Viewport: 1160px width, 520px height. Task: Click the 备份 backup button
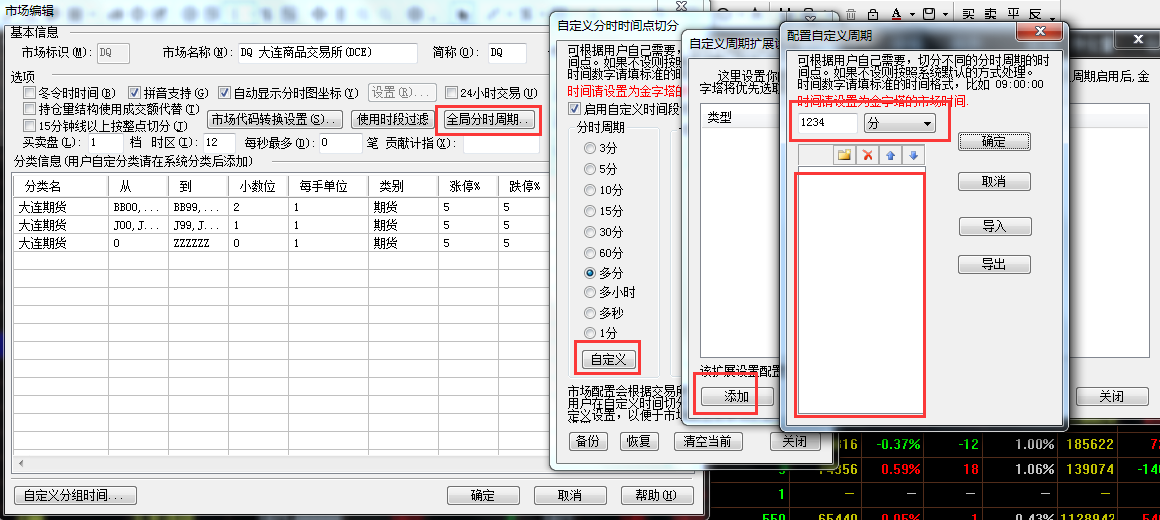[x=587, y=442]
